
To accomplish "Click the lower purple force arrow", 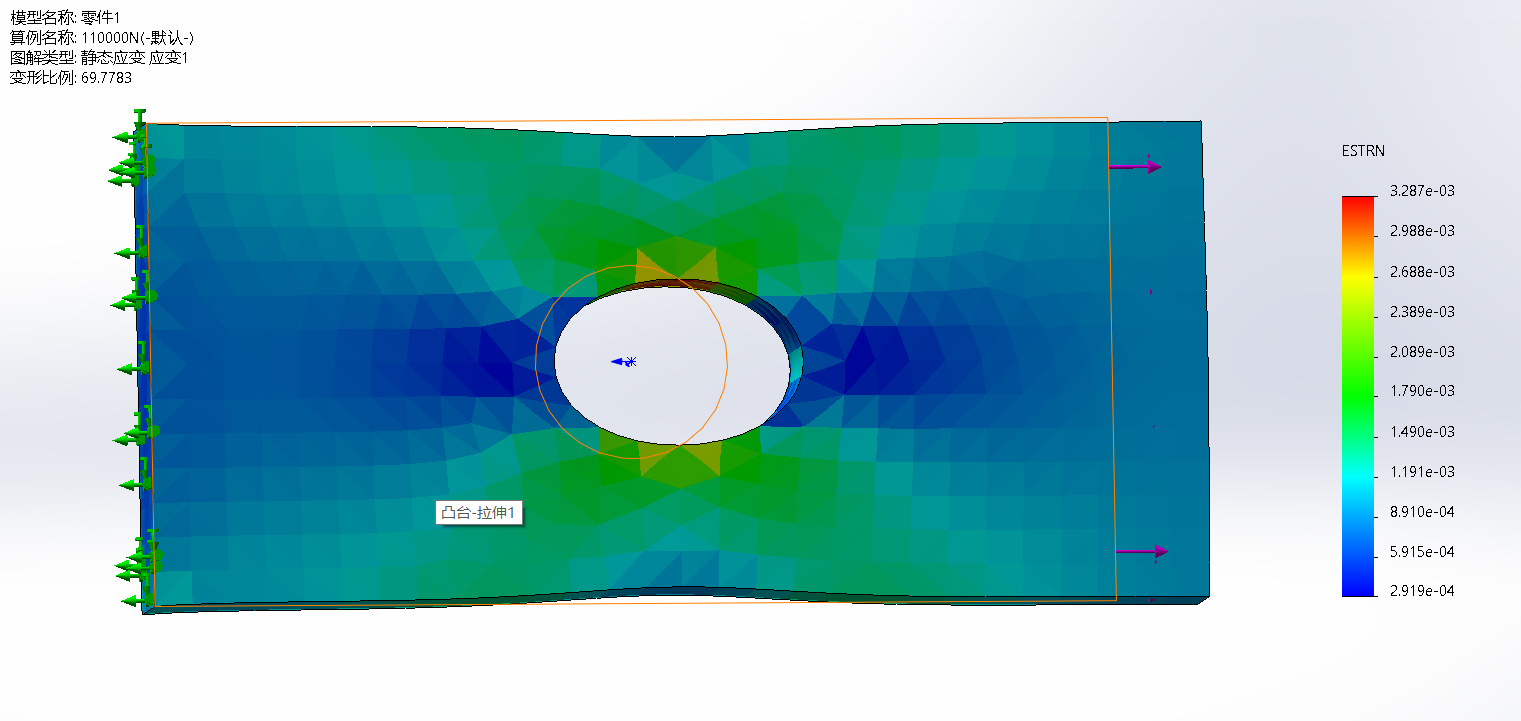I will tap(1142, 551).
